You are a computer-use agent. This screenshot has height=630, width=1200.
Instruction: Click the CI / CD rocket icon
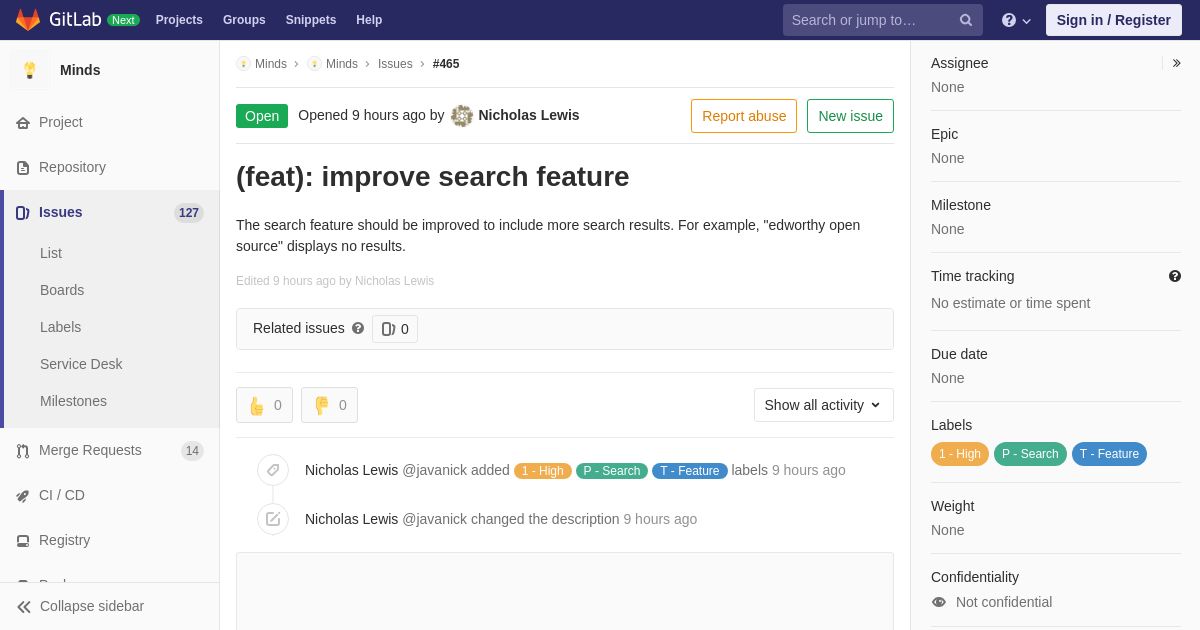(x=23, y=496)
